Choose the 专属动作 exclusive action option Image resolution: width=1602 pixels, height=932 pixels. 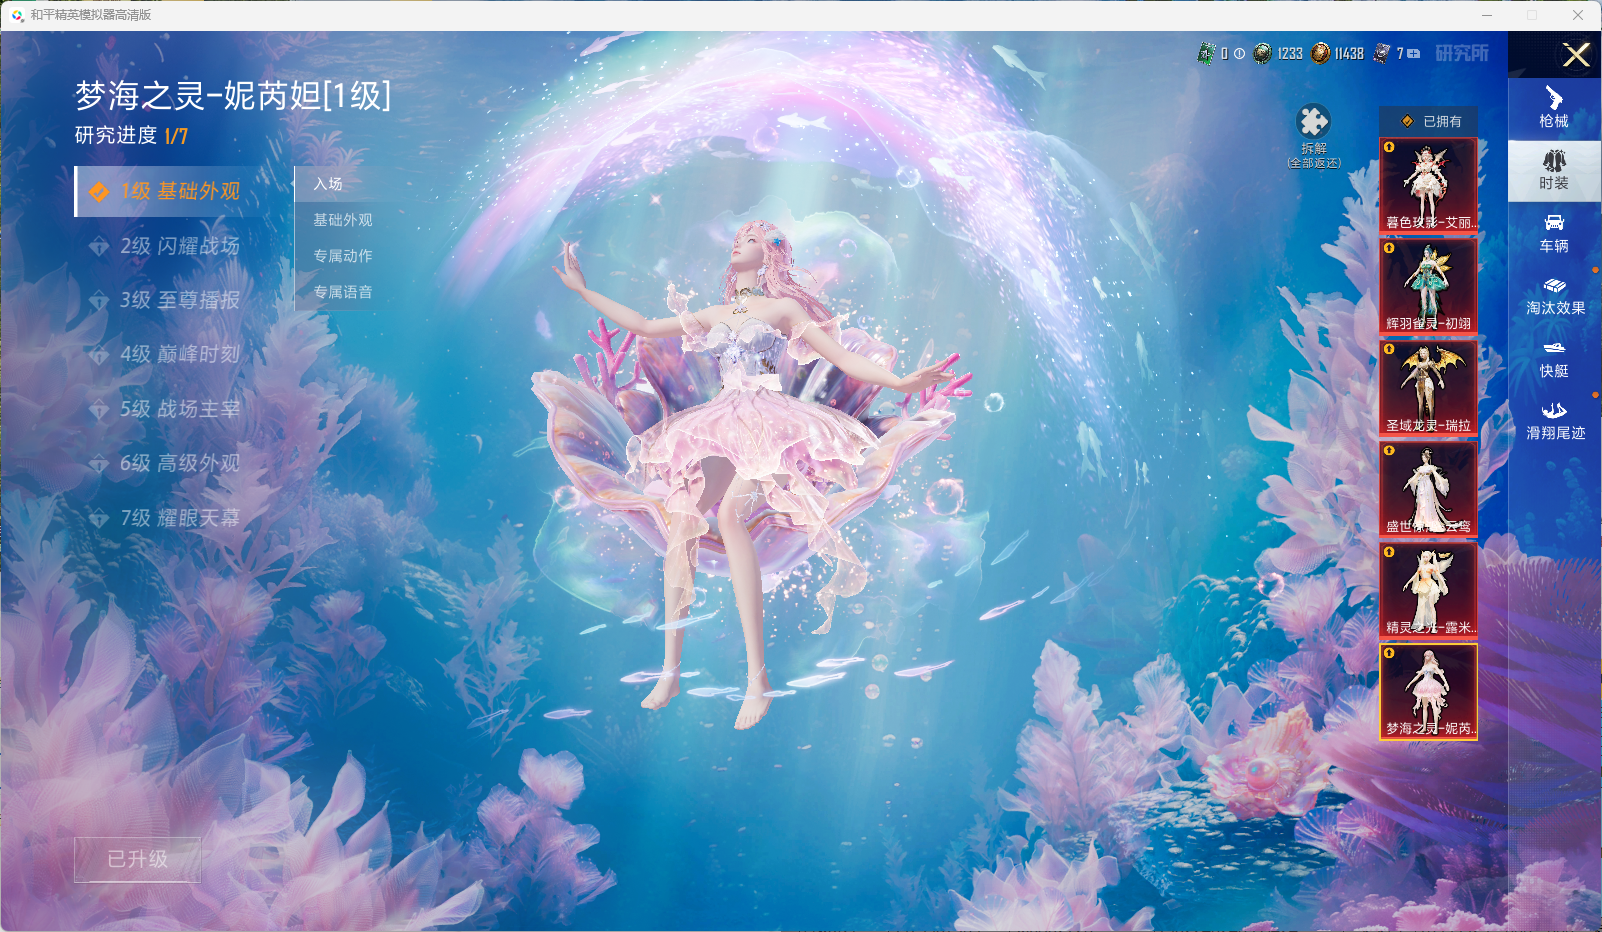click(343, 256)
